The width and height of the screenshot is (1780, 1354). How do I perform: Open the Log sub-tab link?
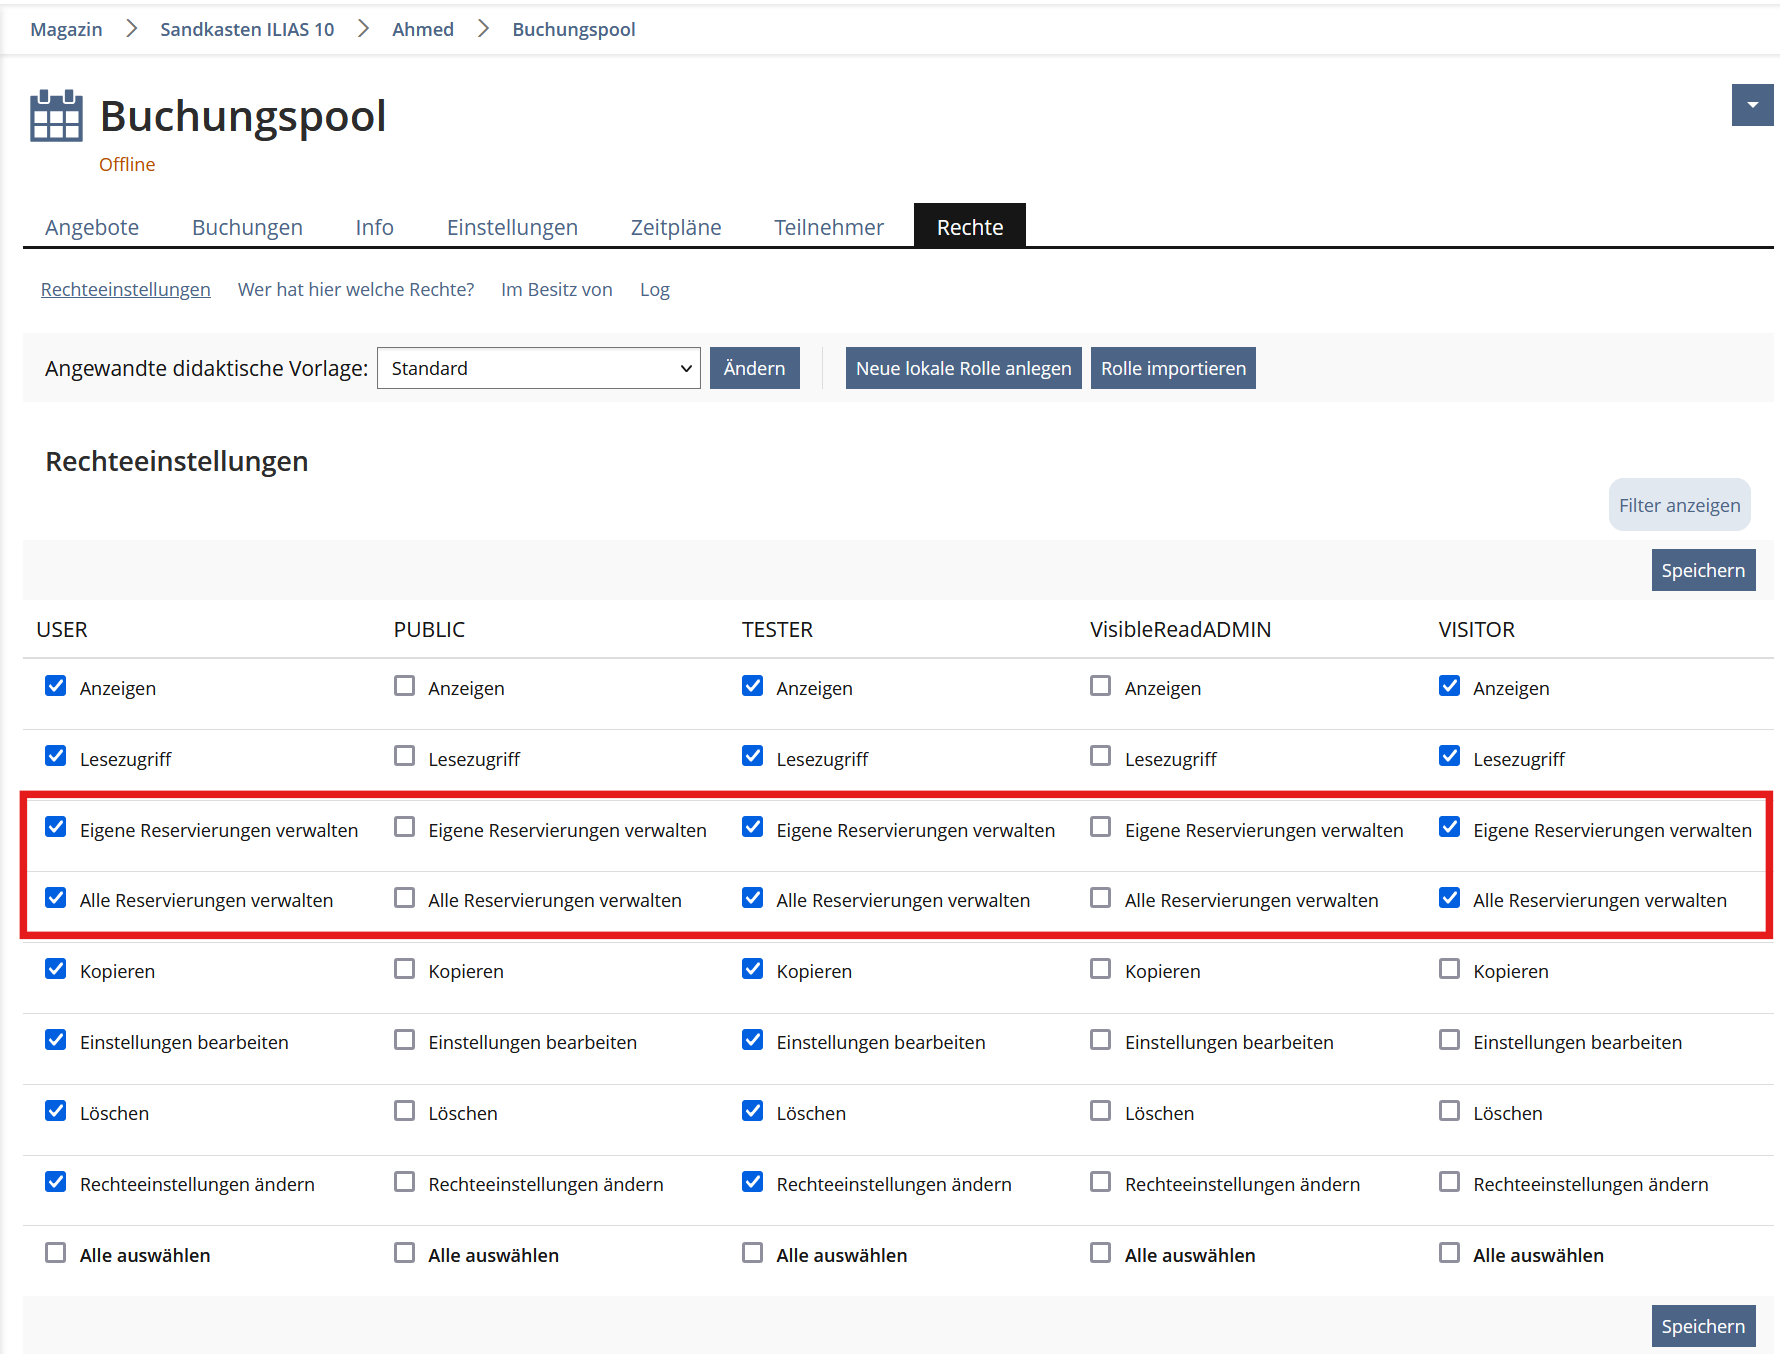(x=654, y=289)
